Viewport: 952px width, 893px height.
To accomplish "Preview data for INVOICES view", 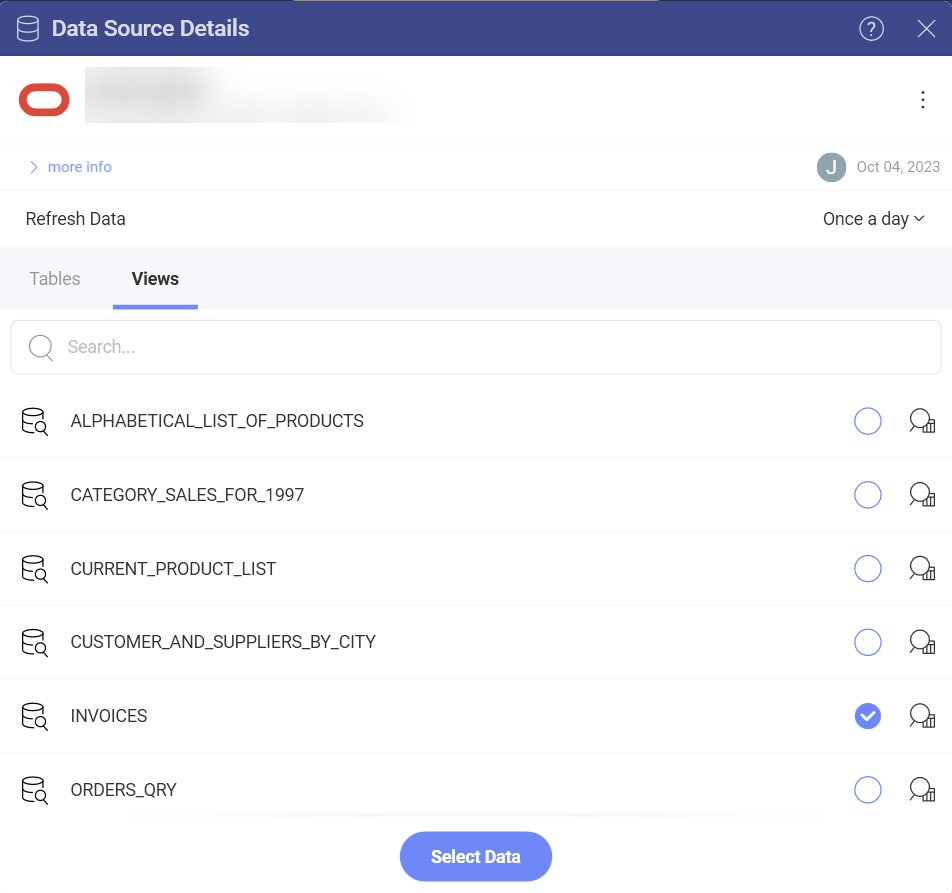I will (922, 716).
